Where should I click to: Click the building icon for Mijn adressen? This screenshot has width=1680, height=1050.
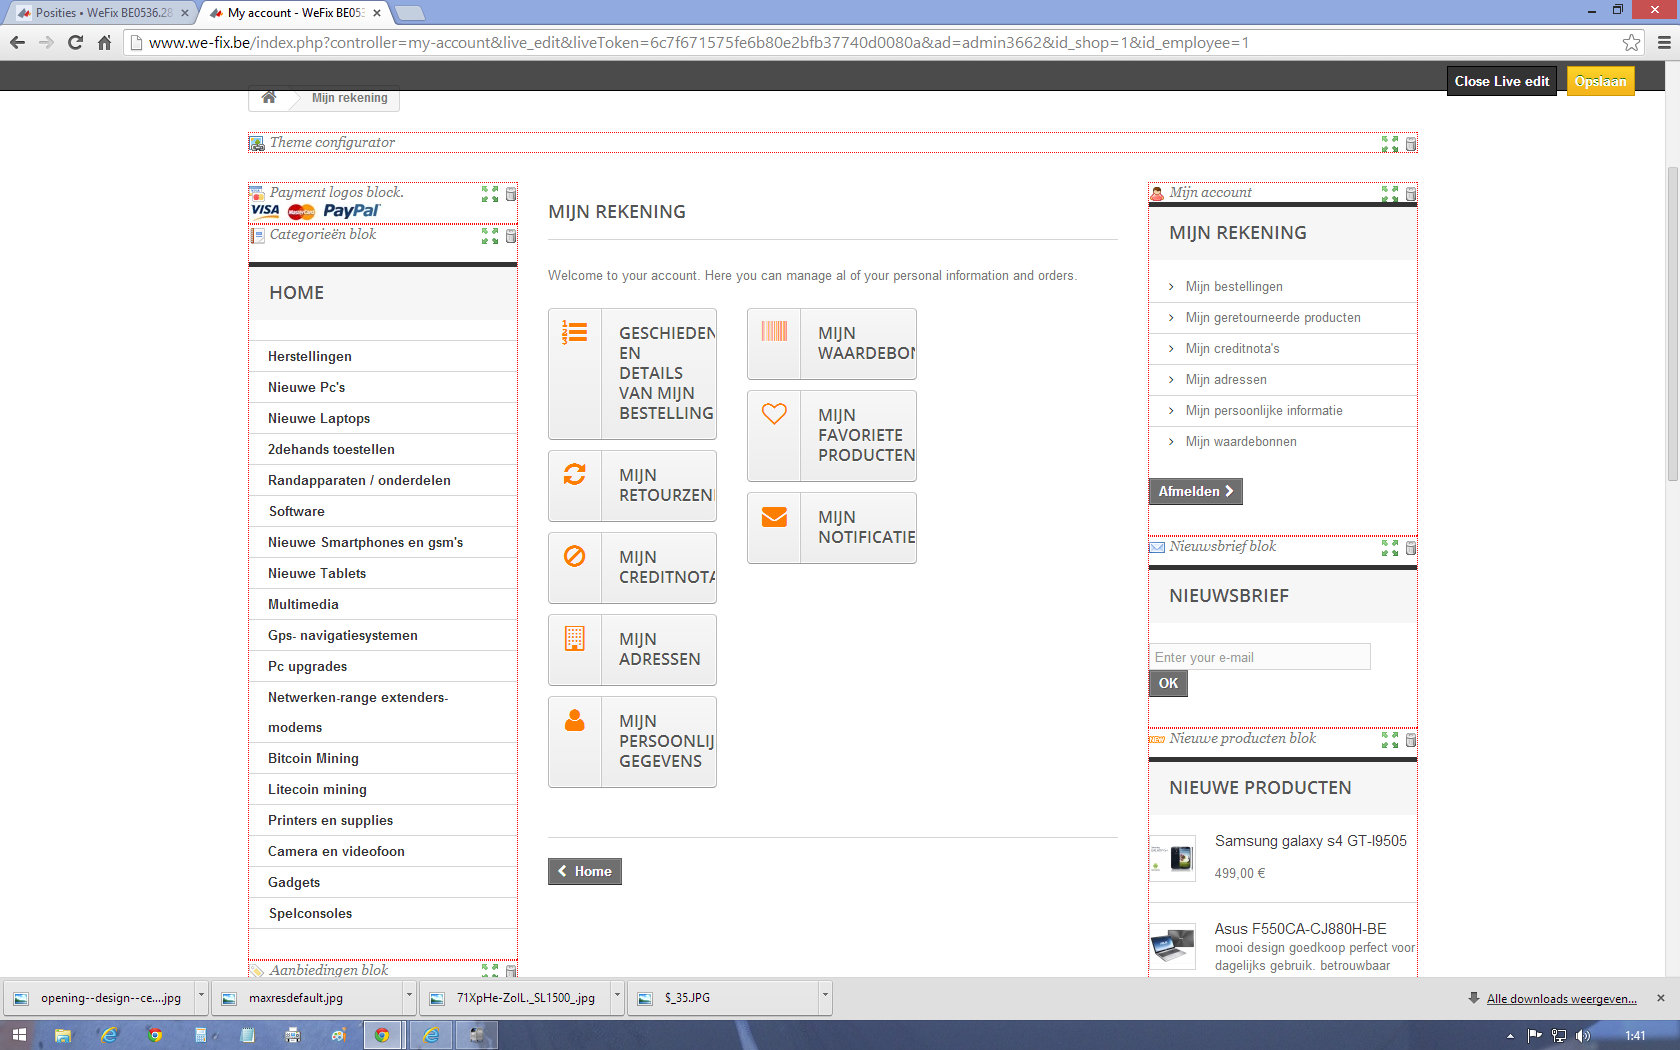point(574,638)
